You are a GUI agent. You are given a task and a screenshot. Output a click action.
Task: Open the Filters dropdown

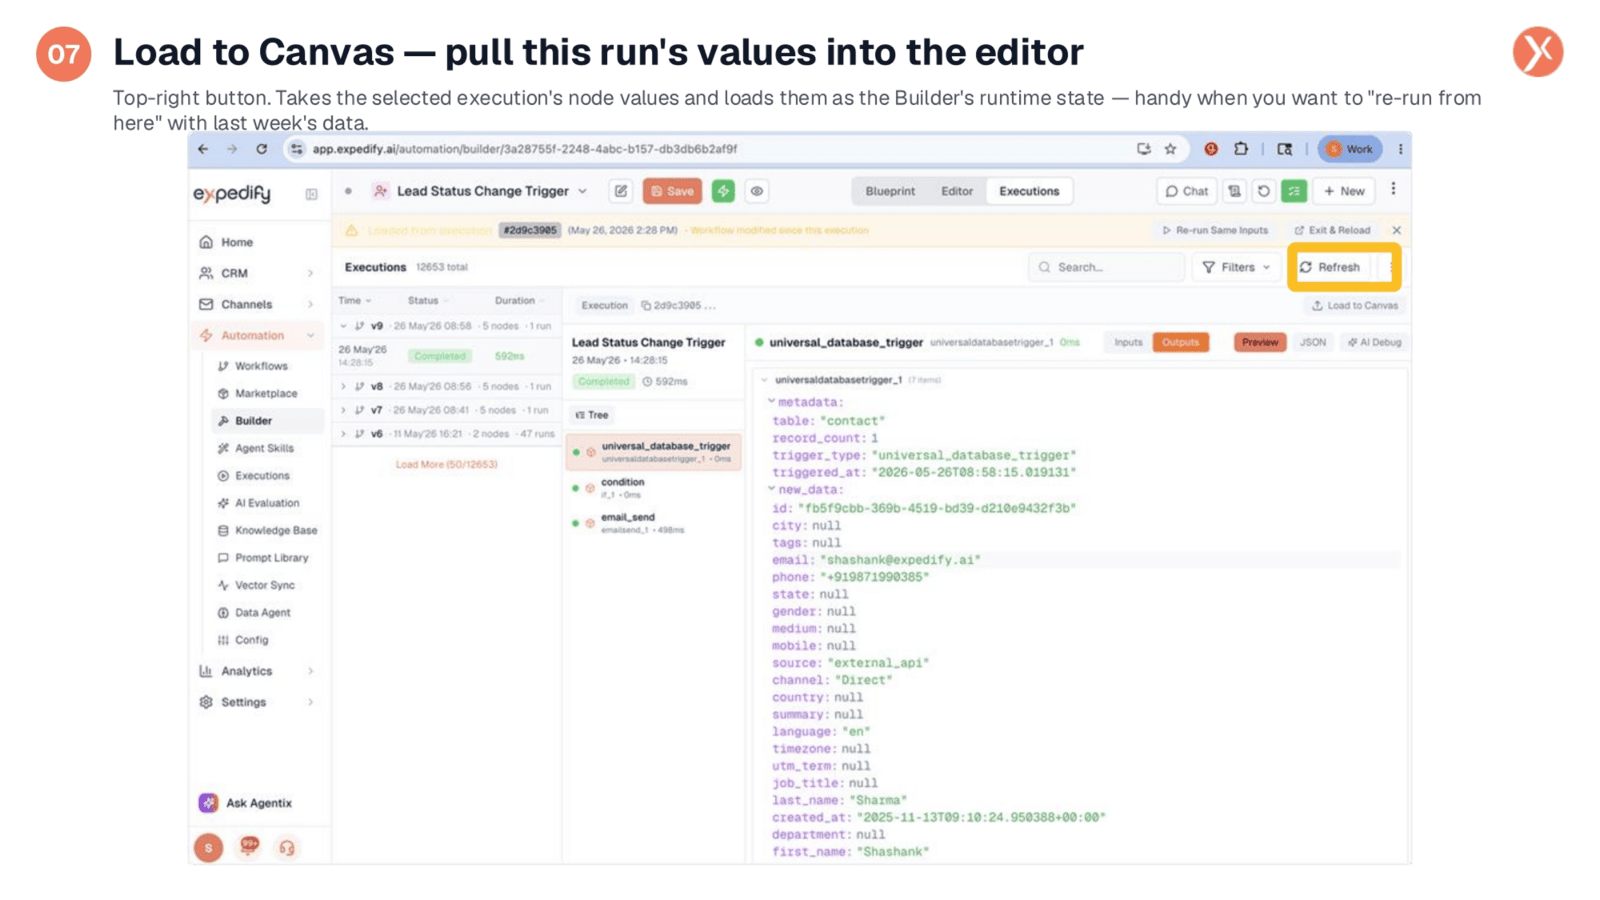[1236, 267]
